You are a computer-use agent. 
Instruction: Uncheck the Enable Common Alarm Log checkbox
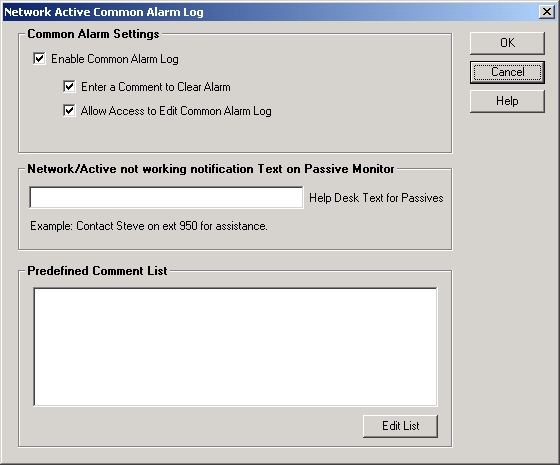39,58
